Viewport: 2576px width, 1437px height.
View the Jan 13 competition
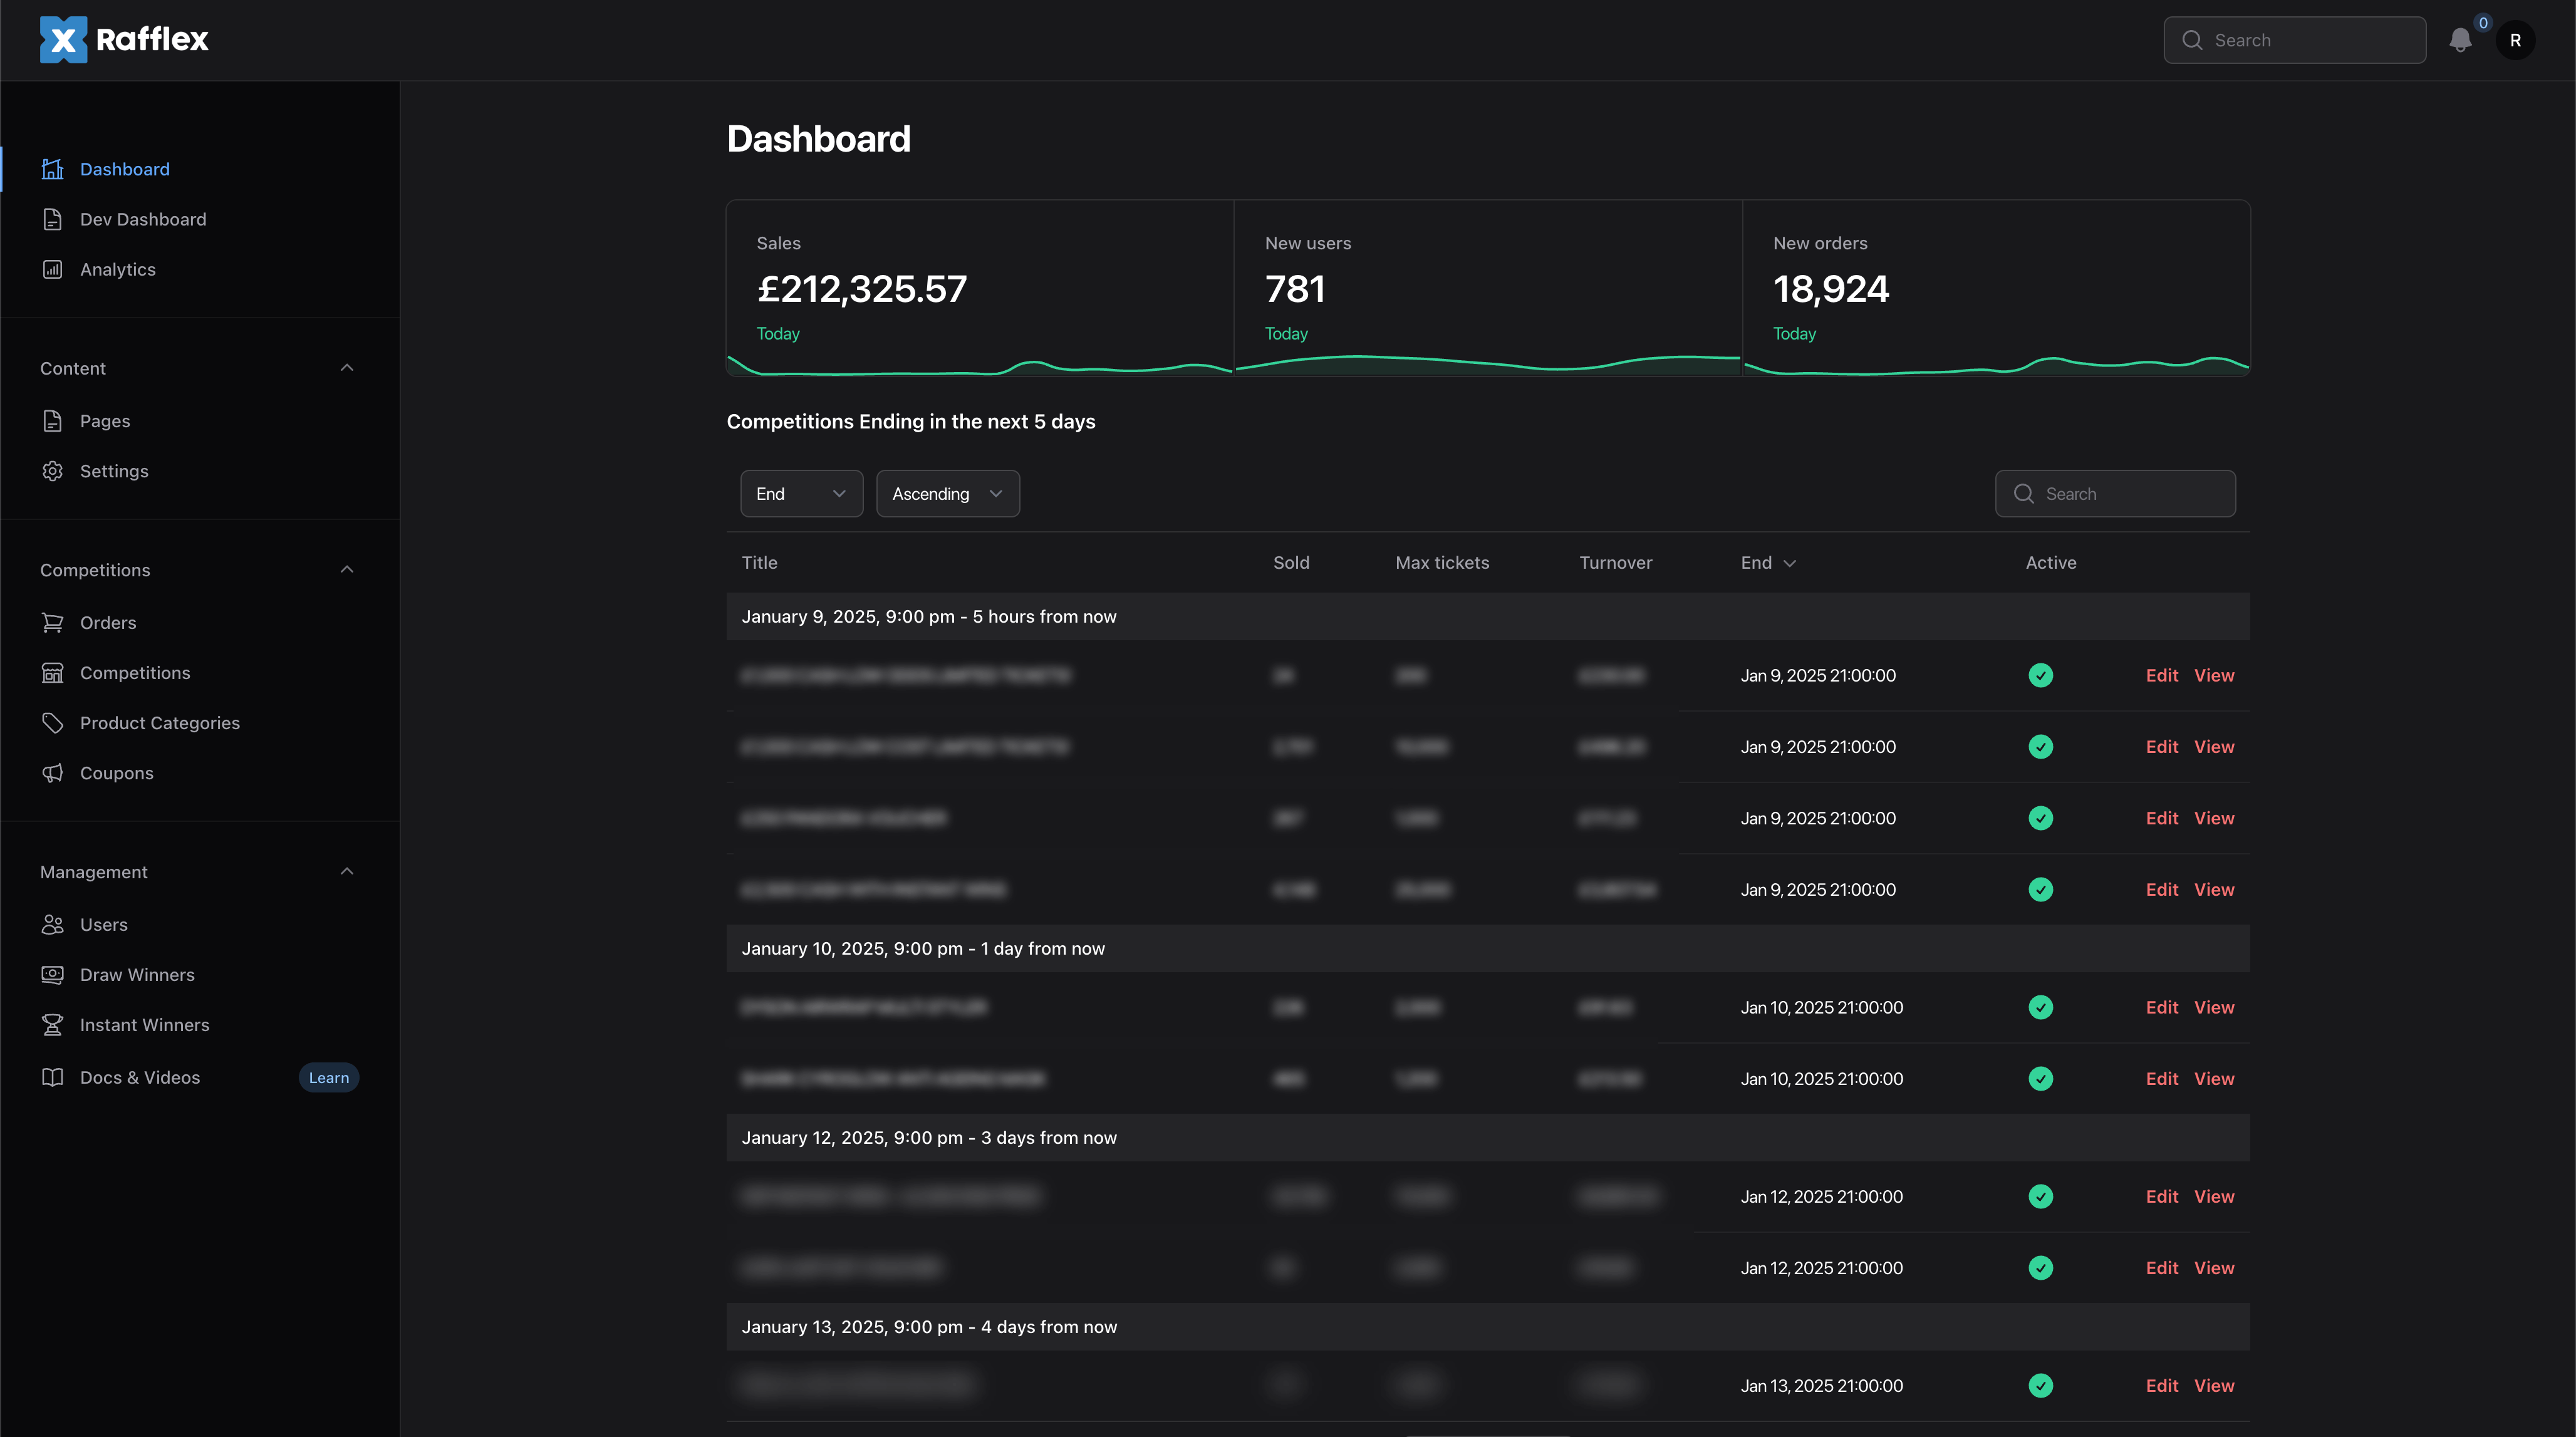[2214, 1386]
